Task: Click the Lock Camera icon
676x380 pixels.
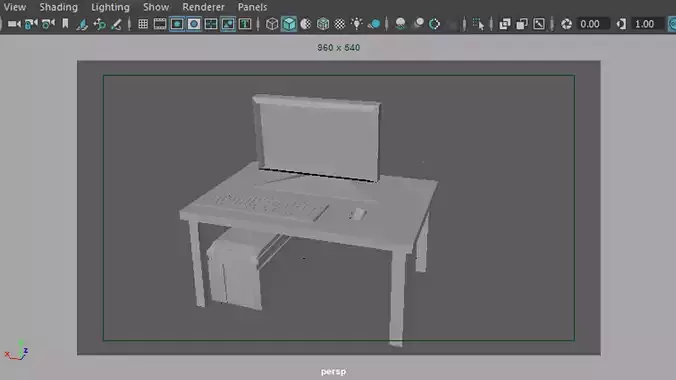Action: point(31,24)
